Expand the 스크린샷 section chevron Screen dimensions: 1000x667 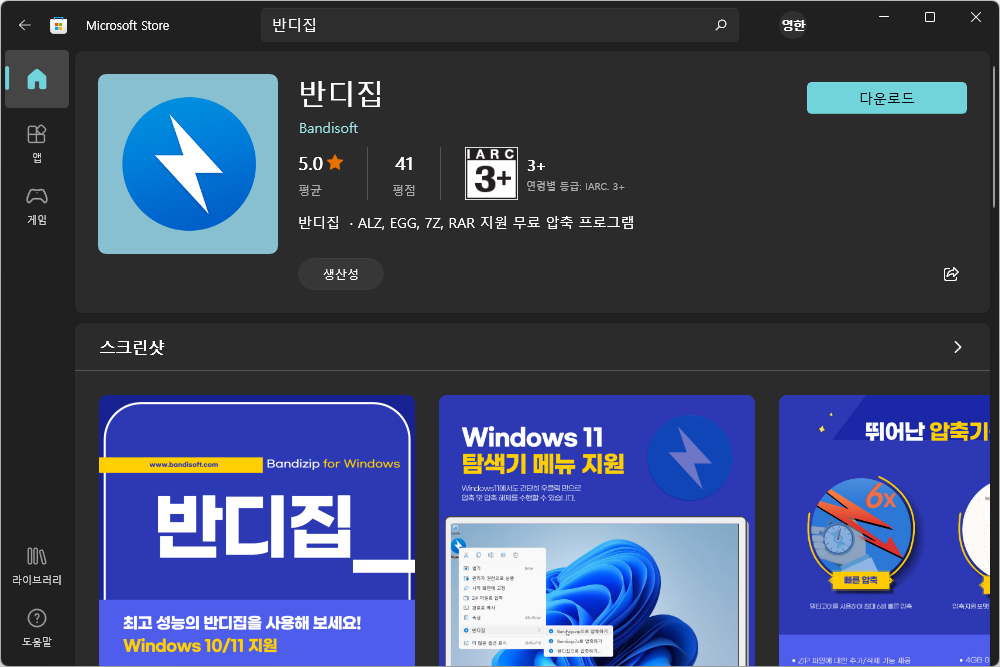click(957, 347)
